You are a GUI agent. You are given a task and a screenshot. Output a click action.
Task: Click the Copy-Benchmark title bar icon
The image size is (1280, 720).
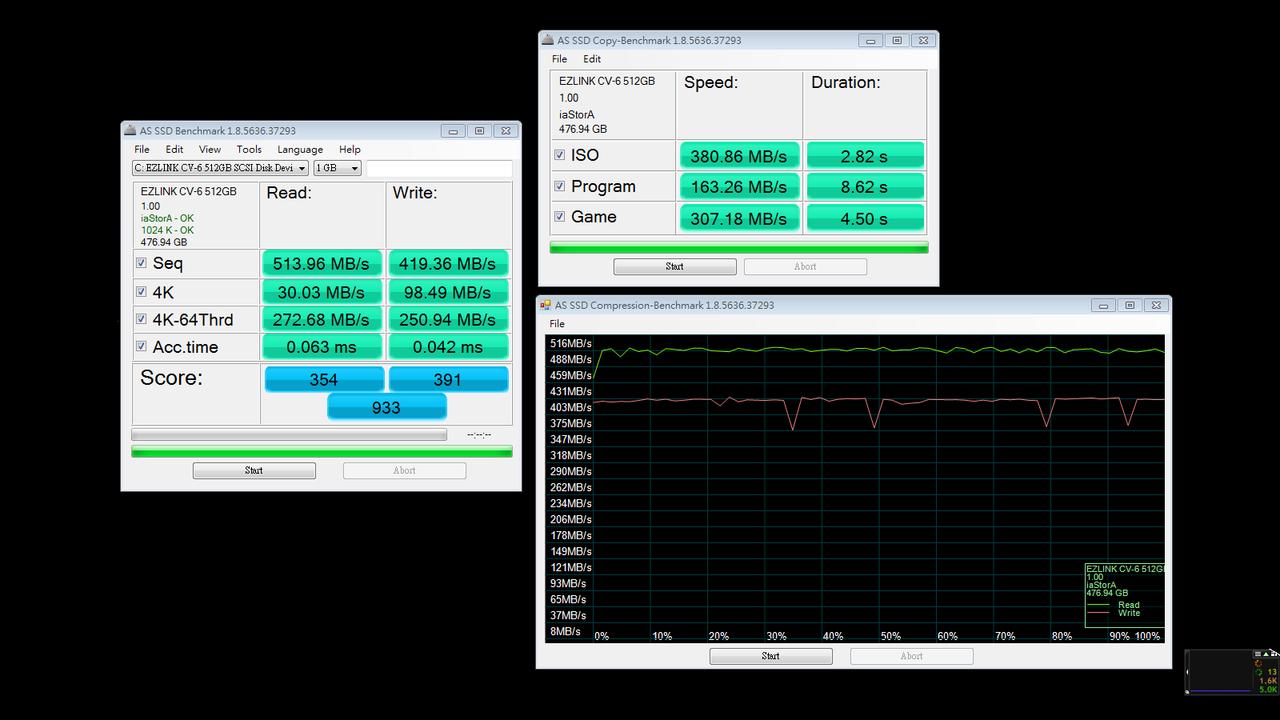(547, 40)
